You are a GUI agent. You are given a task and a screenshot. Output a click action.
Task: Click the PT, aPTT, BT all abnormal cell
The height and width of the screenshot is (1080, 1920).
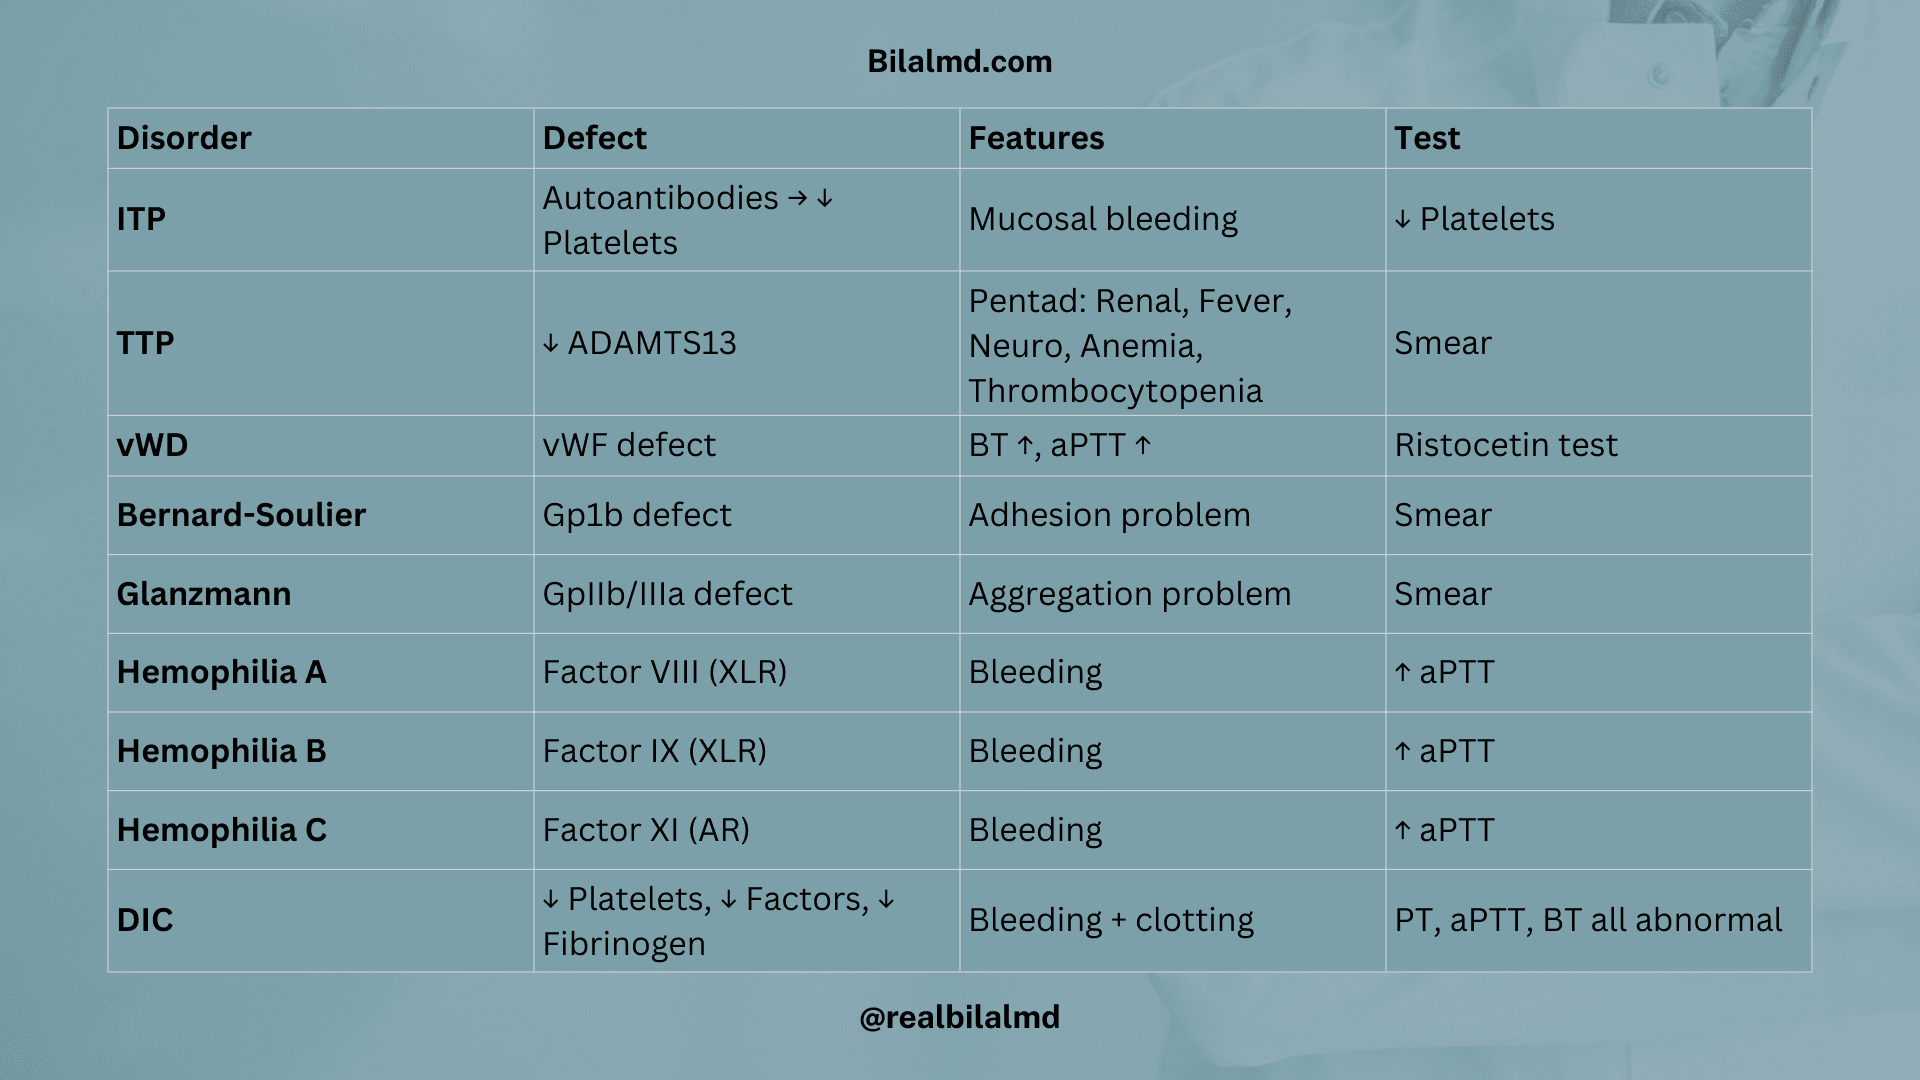pos(1588,920)
